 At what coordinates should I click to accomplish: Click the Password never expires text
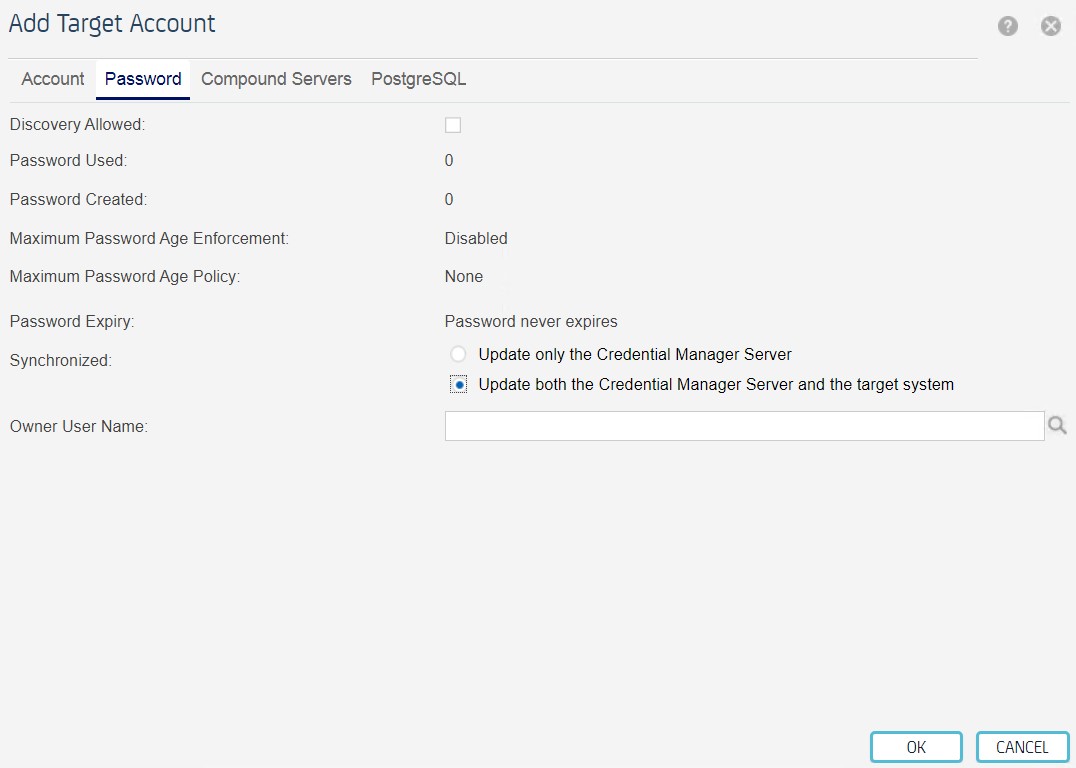click(x=530, y=321)
